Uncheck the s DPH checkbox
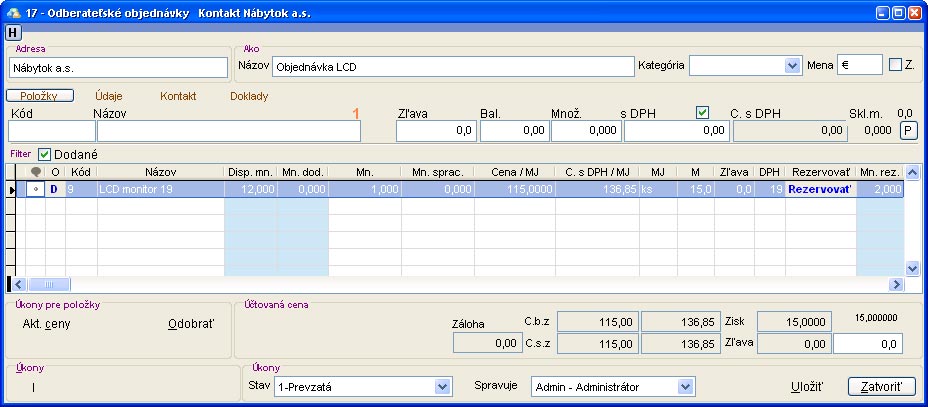928x407 pixels. pos(702,112)
